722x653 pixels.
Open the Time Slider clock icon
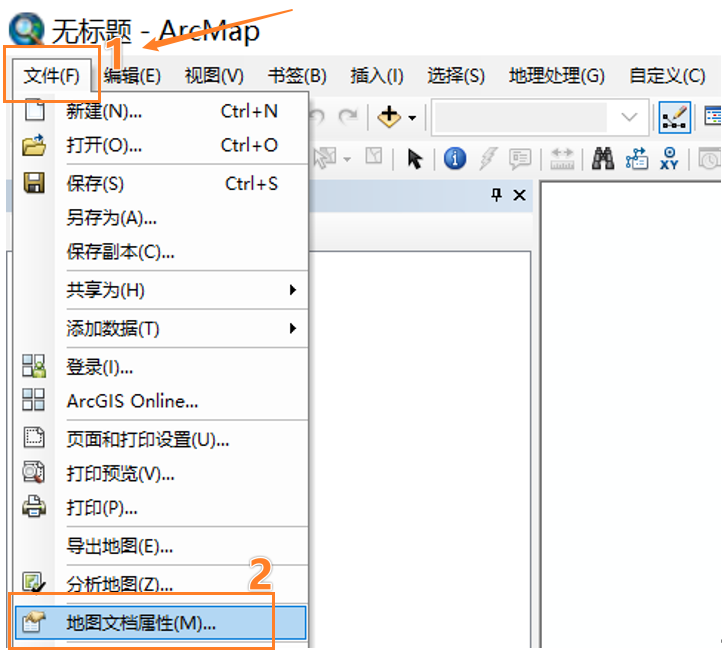(x=710, y=159)
